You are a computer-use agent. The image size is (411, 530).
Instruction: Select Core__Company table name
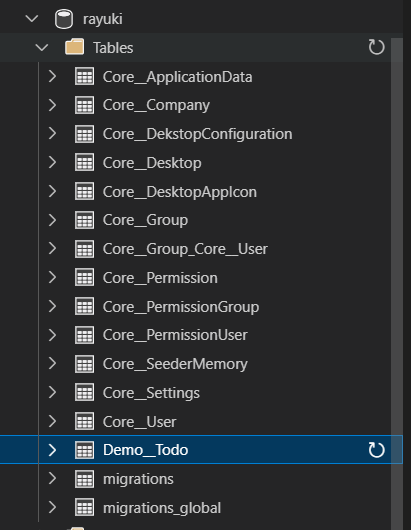[156, 105]
